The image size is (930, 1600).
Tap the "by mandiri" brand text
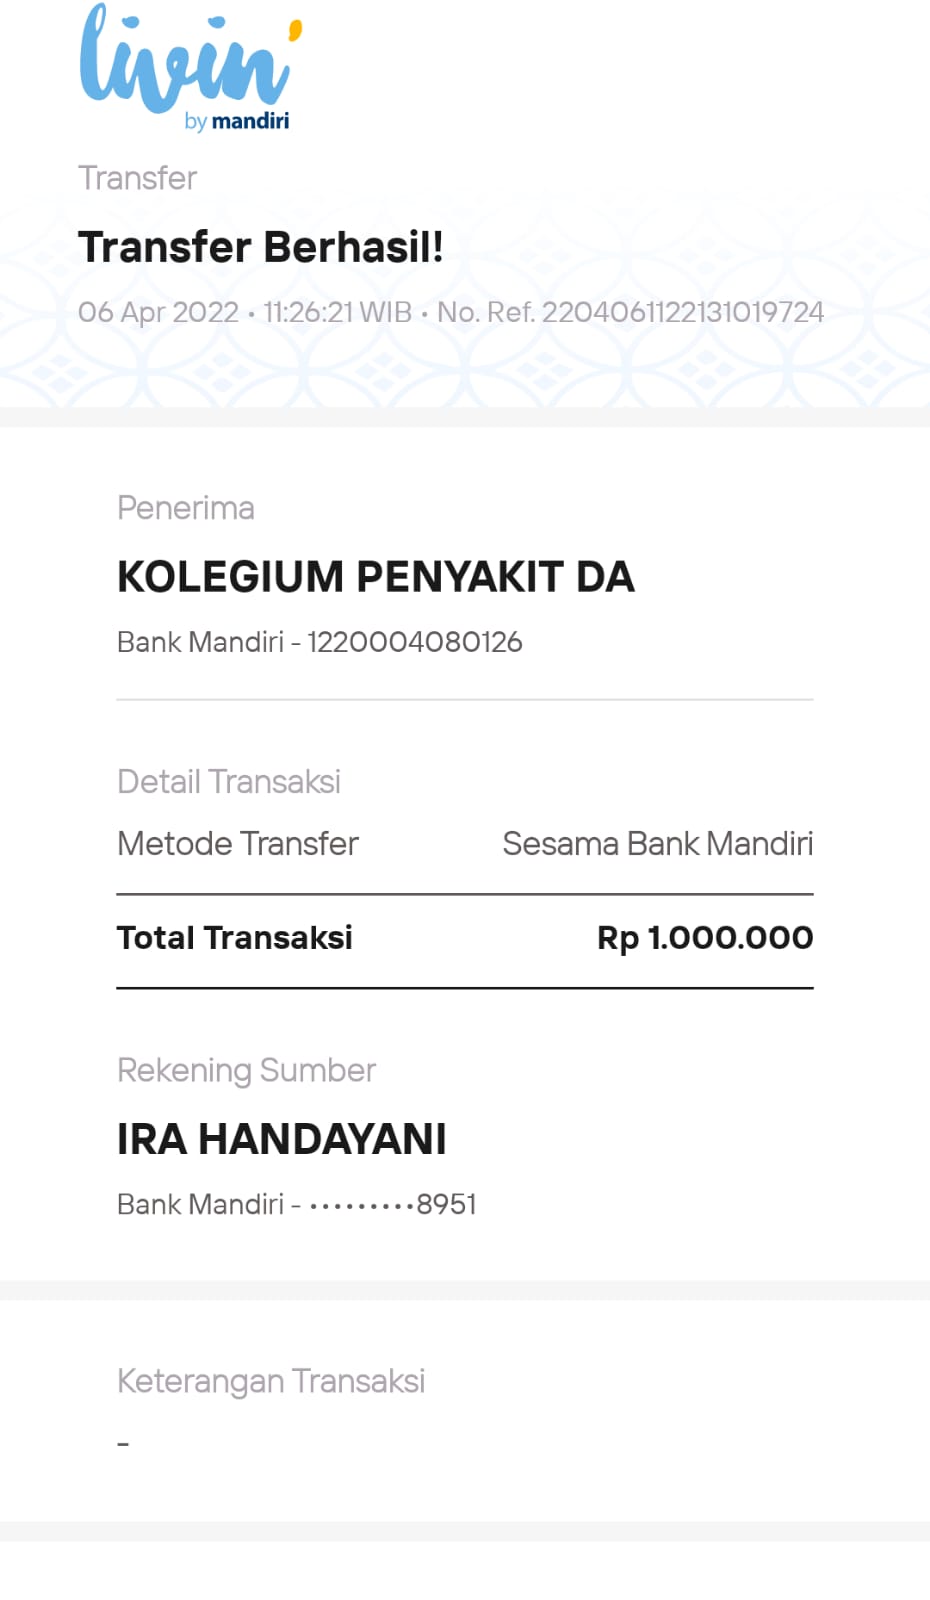(237, 121)
